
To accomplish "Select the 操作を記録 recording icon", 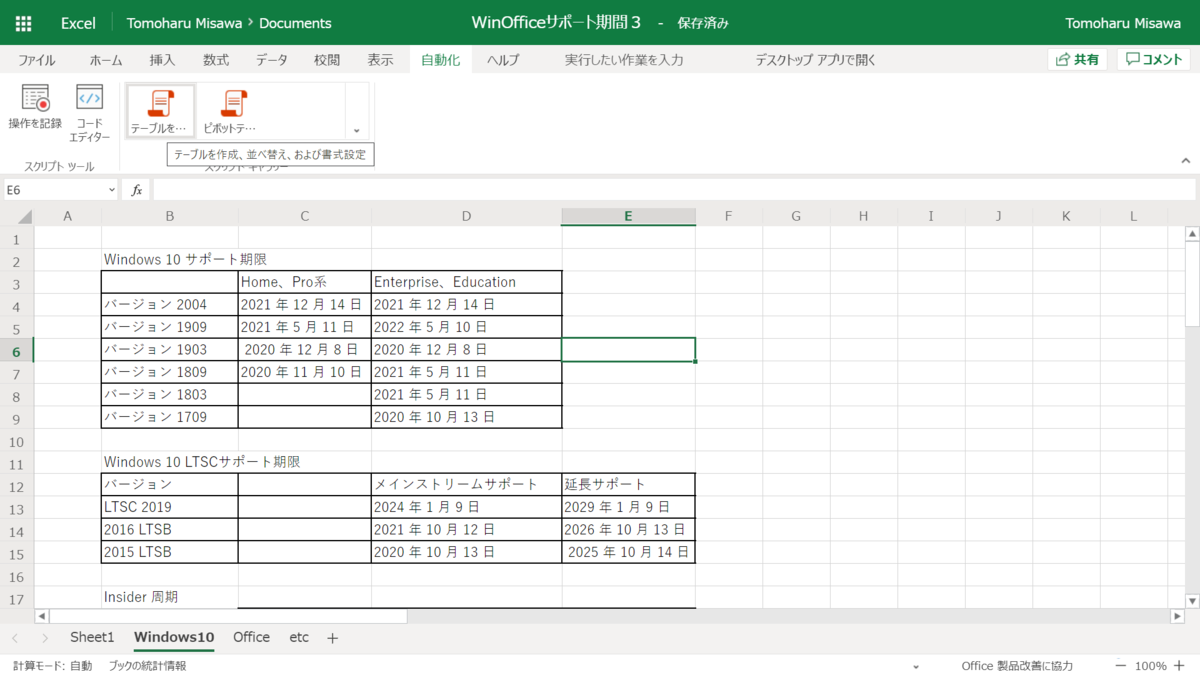I will tap(35, 108).
